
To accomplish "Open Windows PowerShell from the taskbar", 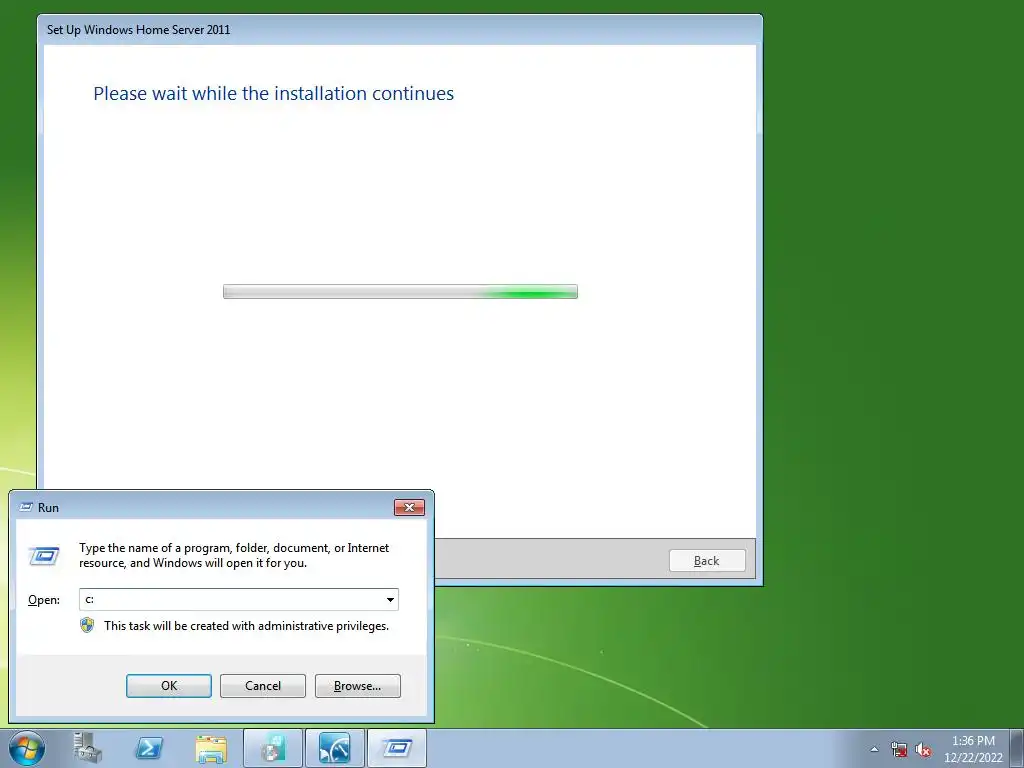I will (148, 748).
